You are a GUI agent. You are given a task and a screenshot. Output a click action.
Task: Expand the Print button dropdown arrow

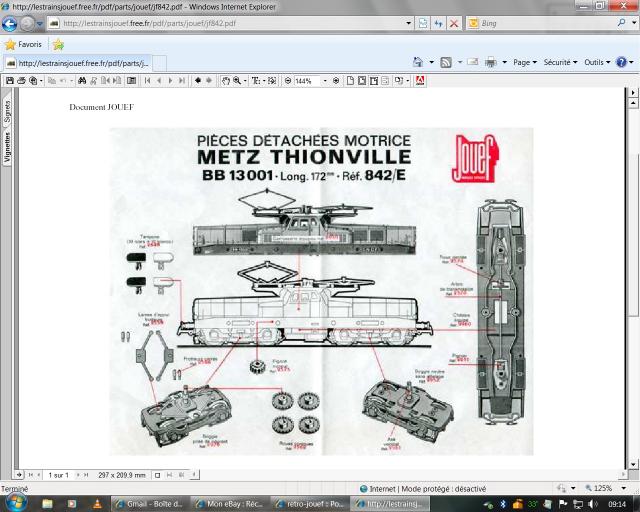[504, 62]
